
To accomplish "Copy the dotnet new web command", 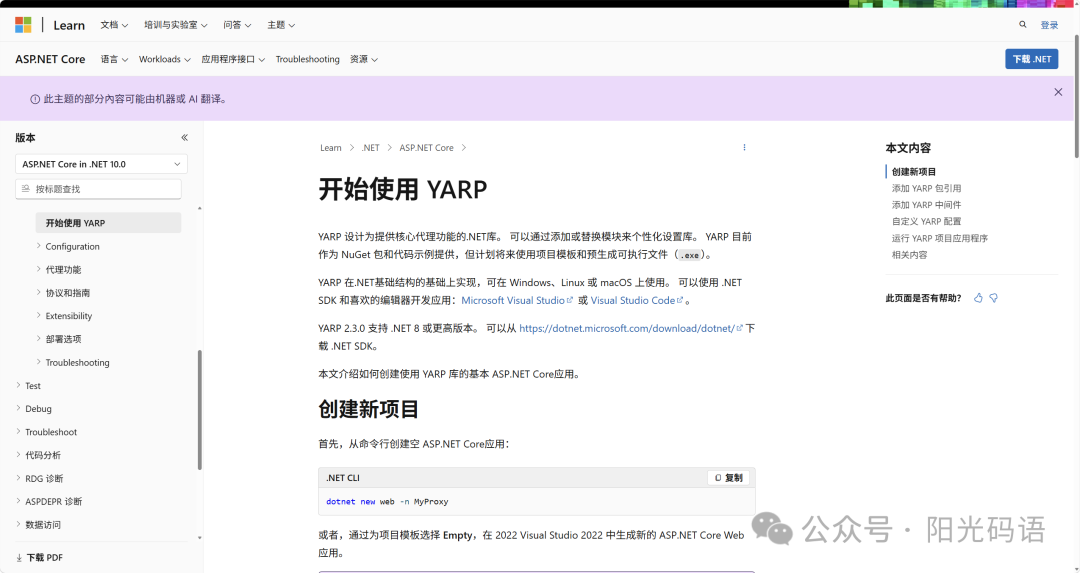I will [729, 478].
